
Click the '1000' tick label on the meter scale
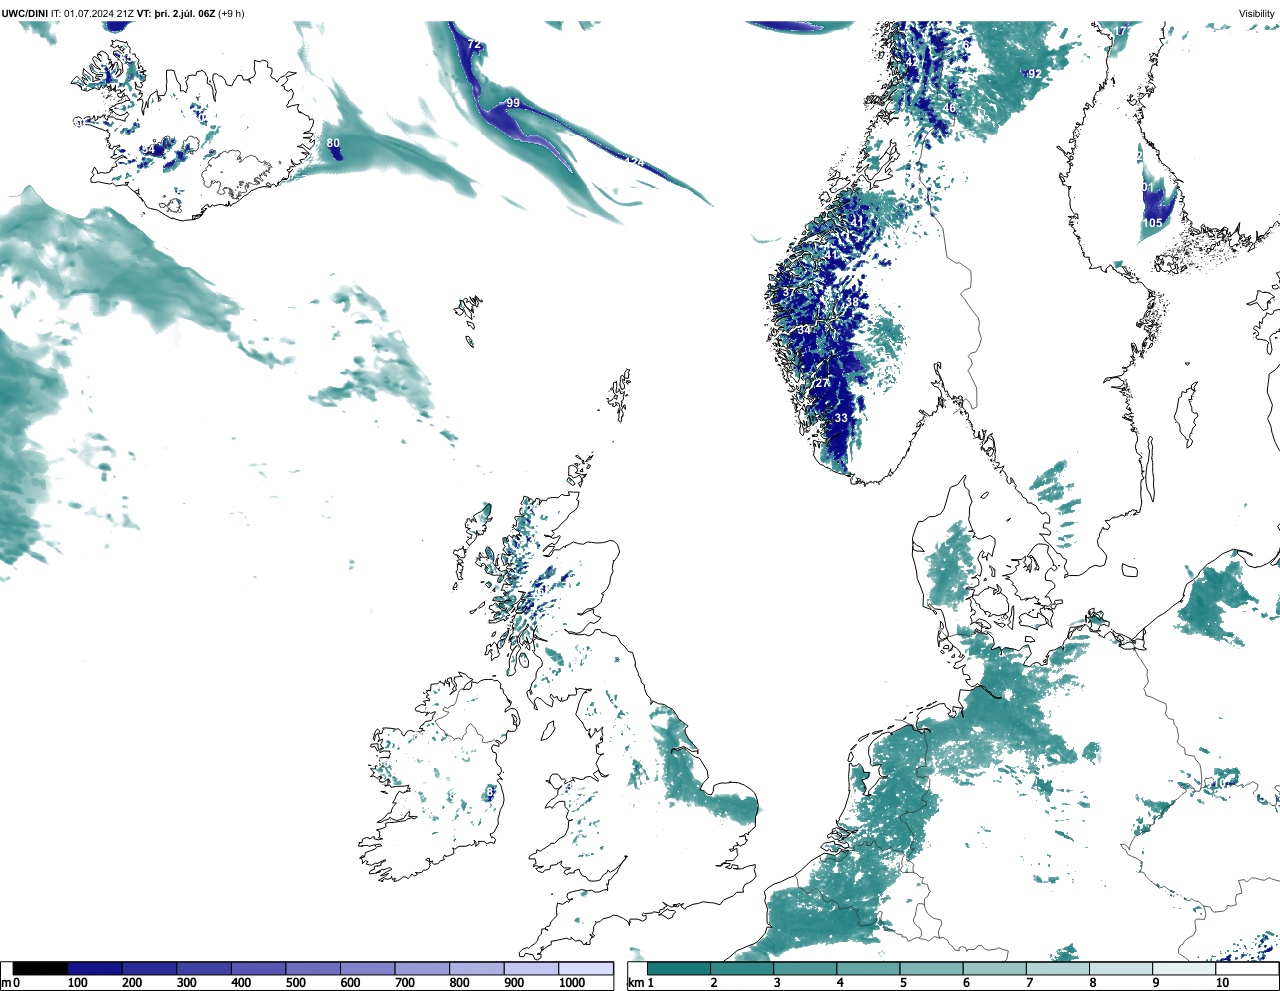[x=572, y=983]
